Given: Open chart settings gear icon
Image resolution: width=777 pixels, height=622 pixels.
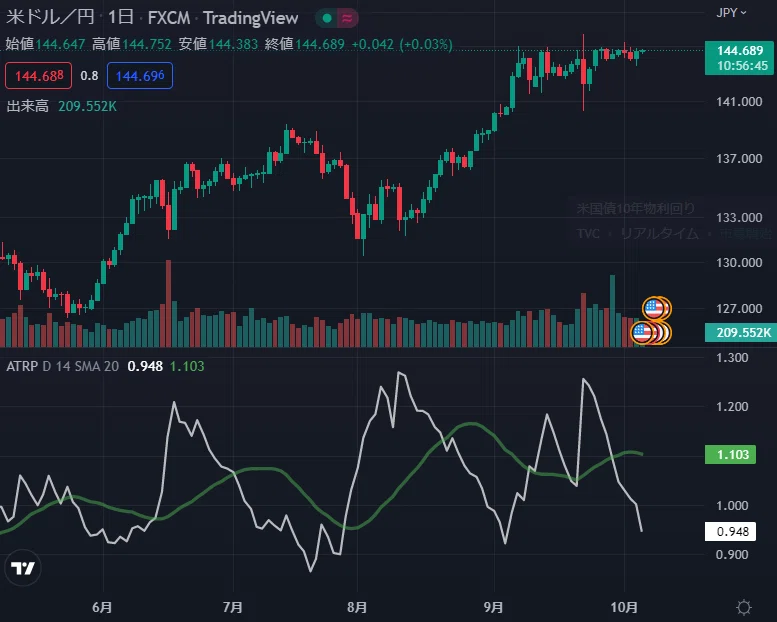Looking at the screenshot, I should click(x=744, y=607).
